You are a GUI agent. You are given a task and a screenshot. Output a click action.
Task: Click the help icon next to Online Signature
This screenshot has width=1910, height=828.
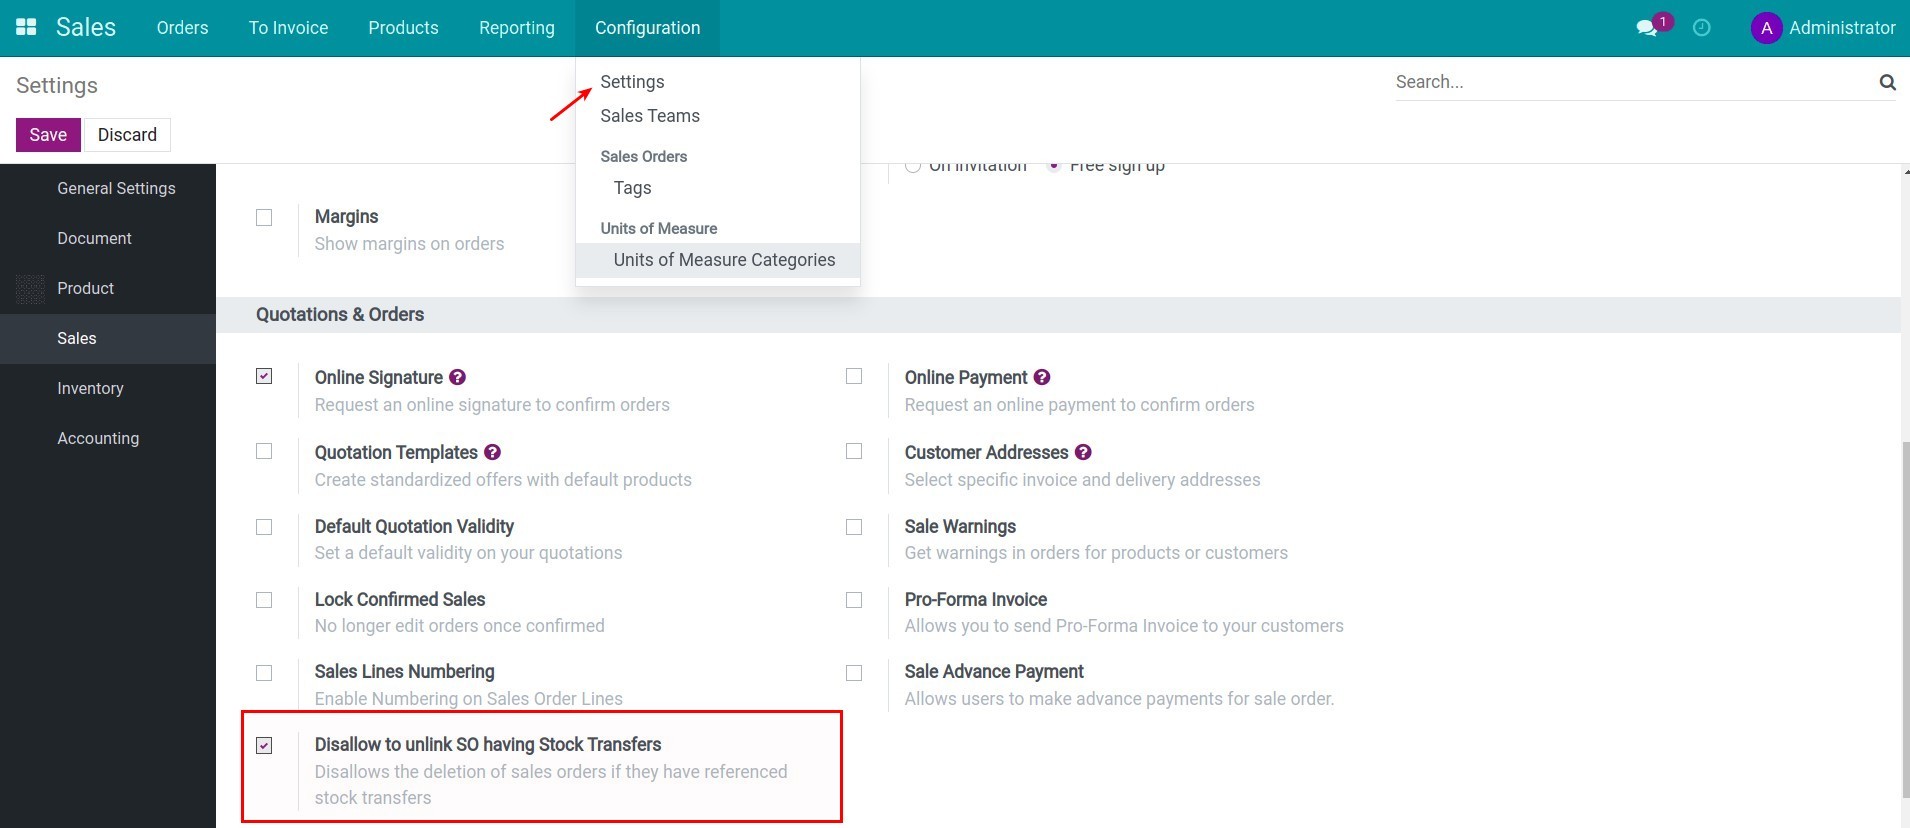(457, 377)
